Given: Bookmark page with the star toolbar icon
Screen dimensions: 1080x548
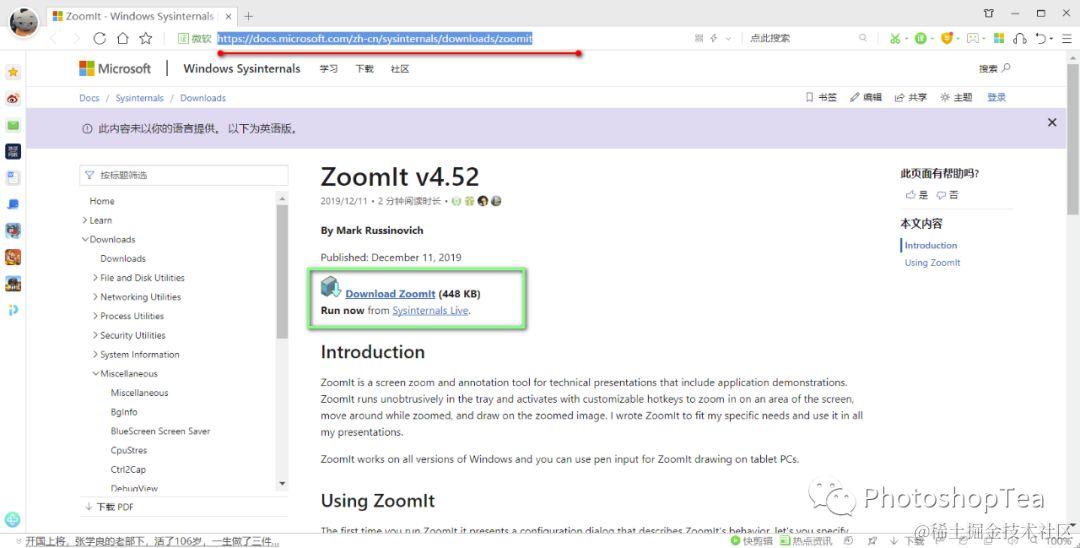Looking at the screenshot, I should [145, 39].
